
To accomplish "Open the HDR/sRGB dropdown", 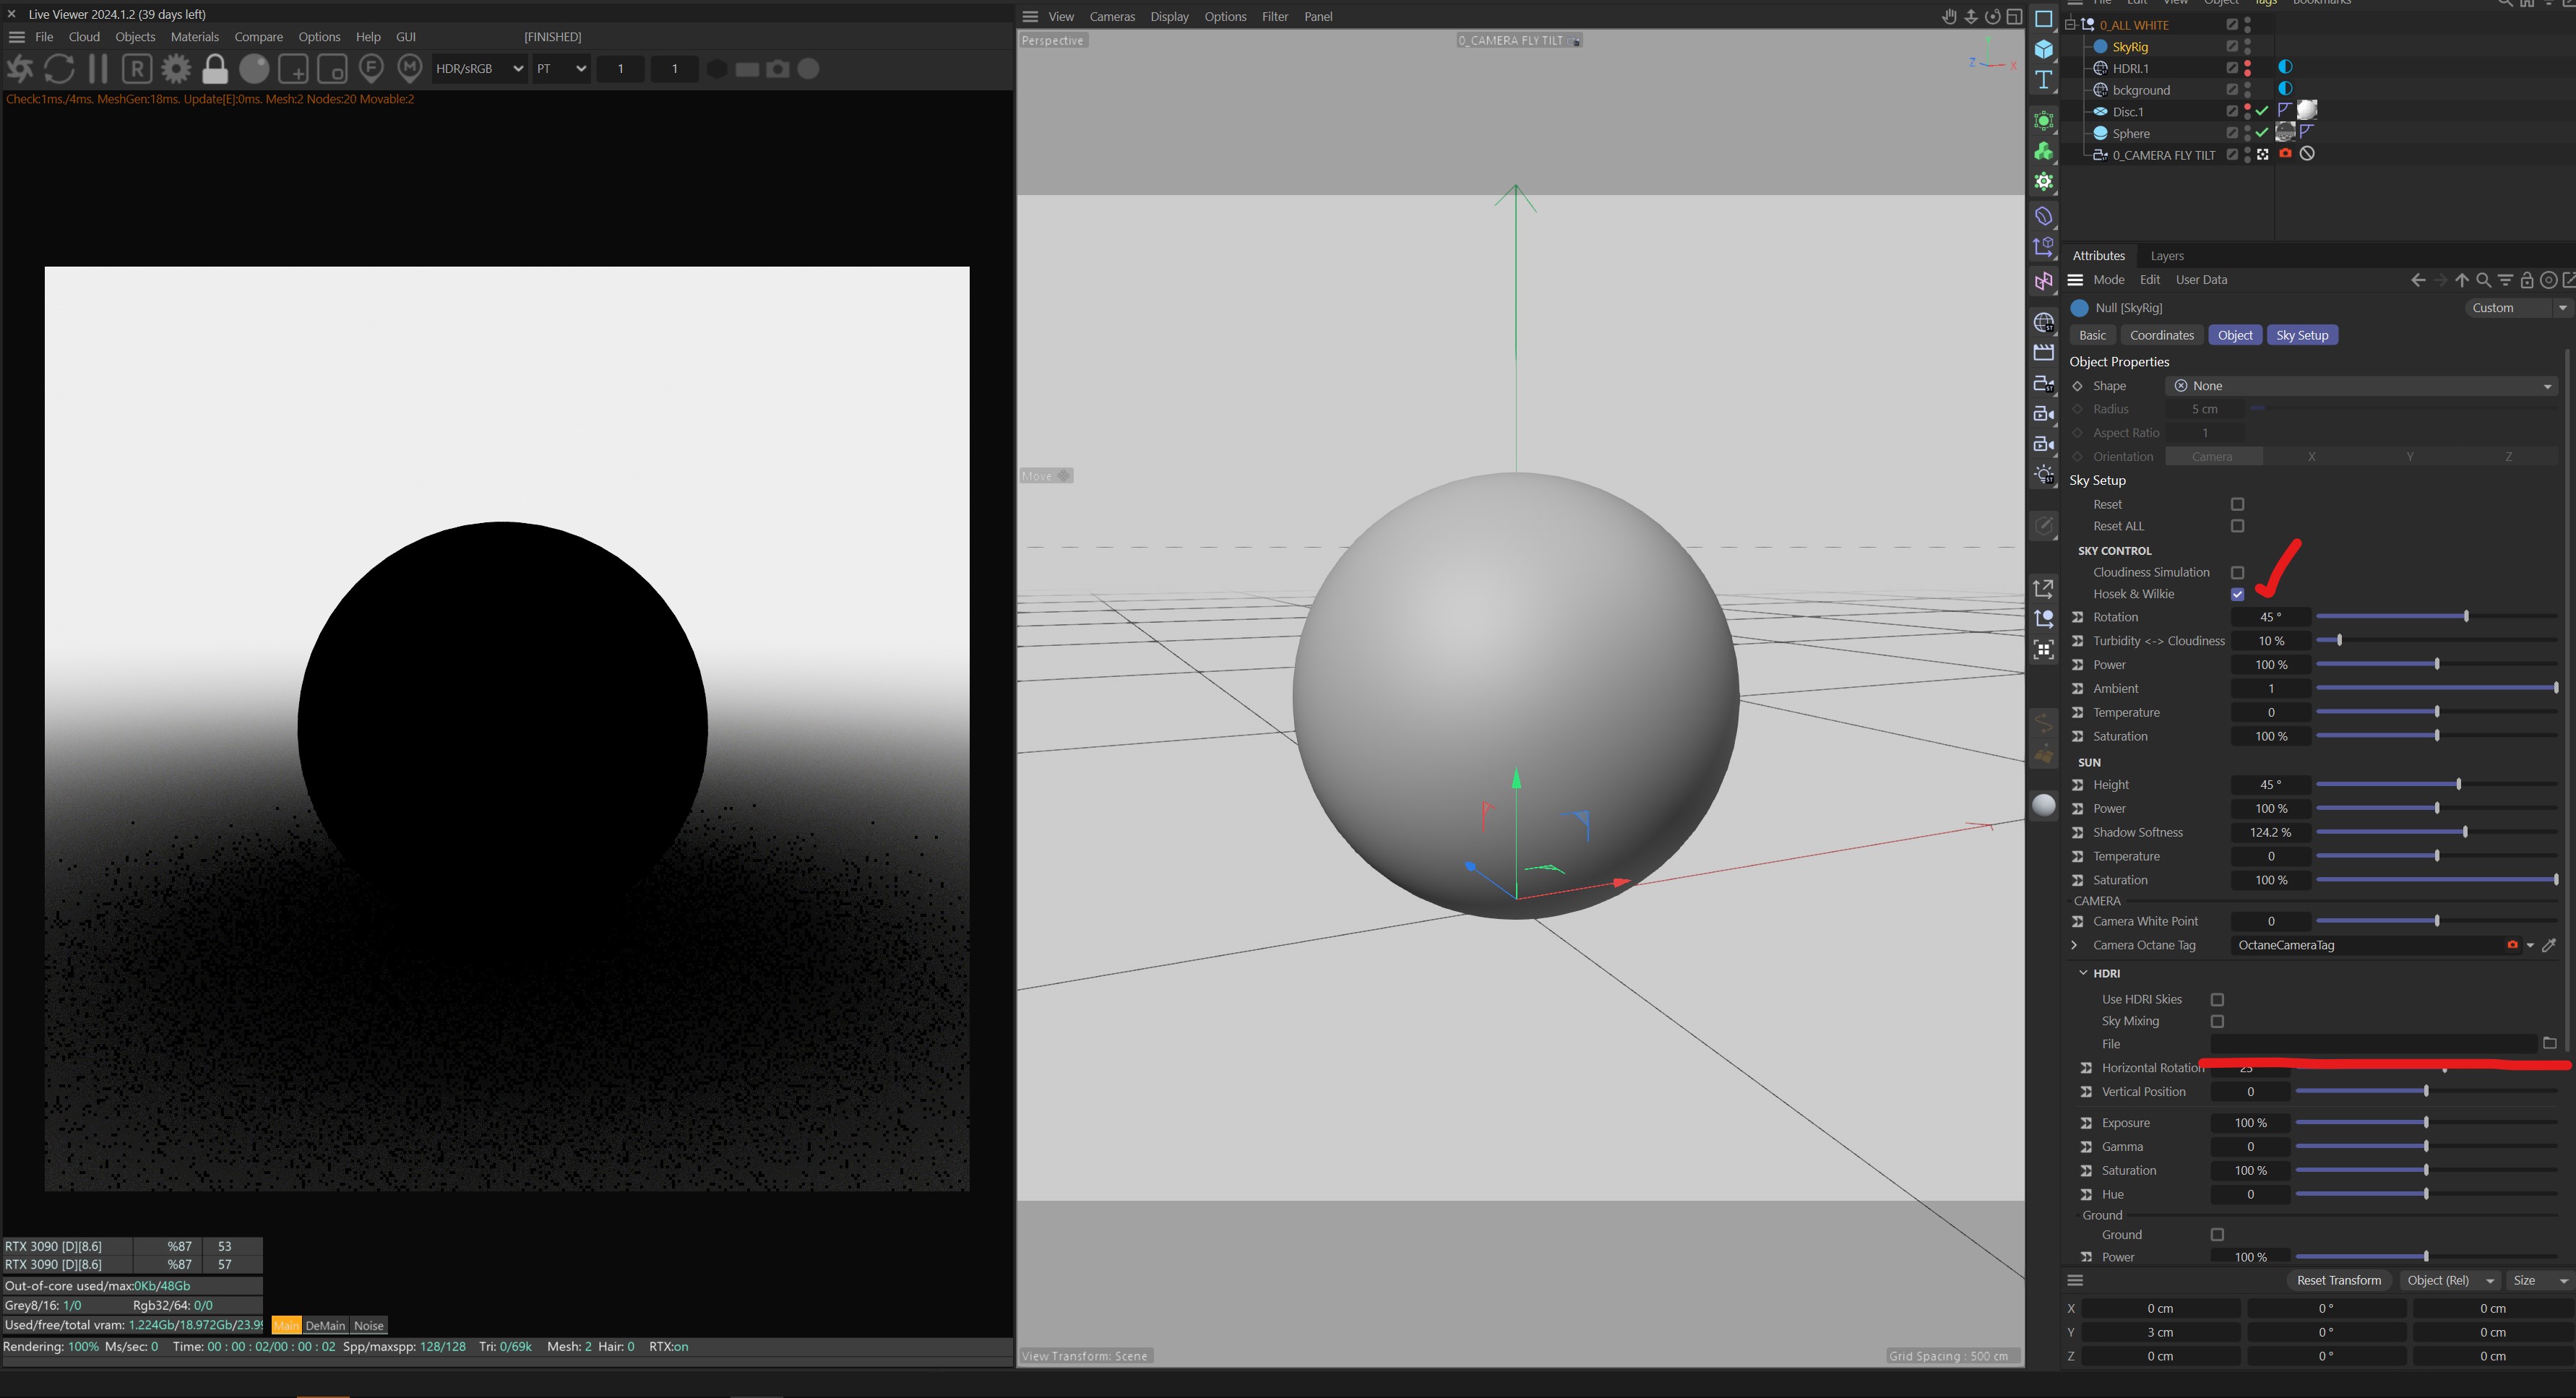I will 479,69.
